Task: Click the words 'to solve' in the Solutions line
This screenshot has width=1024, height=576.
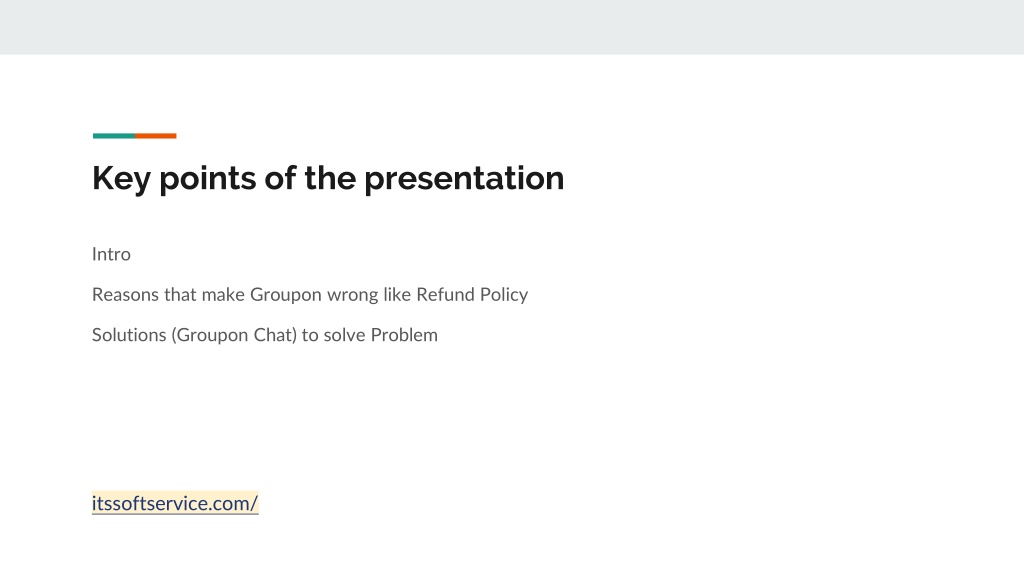Action: [334, 335]
